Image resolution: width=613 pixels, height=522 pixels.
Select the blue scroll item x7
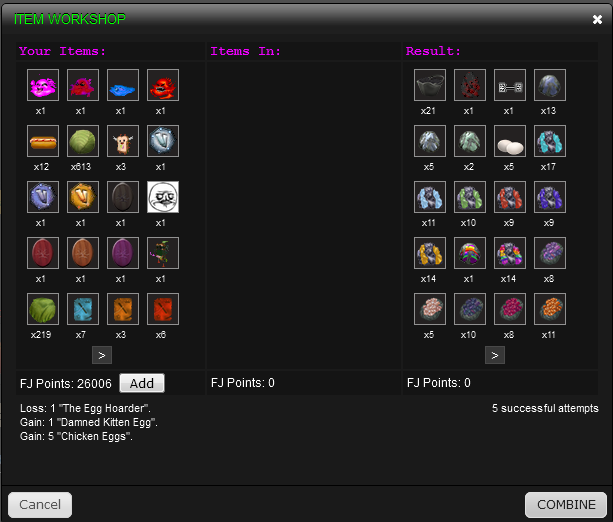pyautogui.click(x=83, y=309)
